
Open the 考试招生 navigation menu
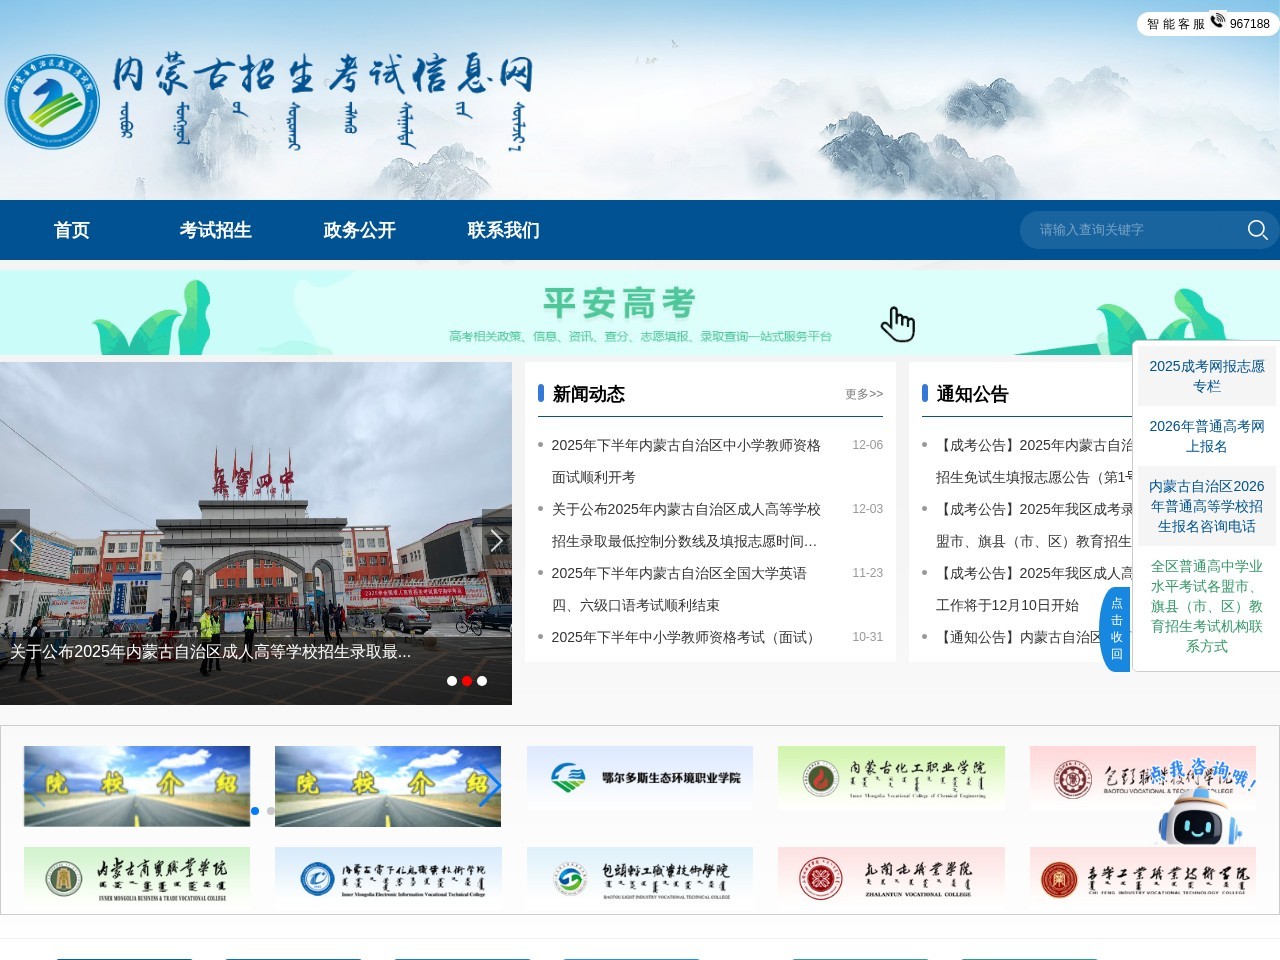[215, 230]
